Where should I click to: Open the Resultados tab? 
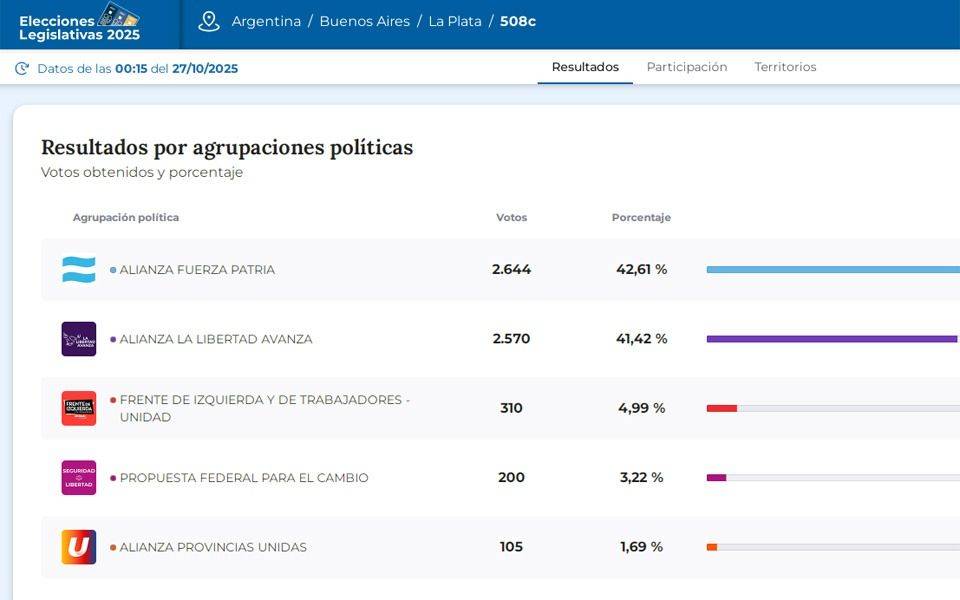point(585,67)
